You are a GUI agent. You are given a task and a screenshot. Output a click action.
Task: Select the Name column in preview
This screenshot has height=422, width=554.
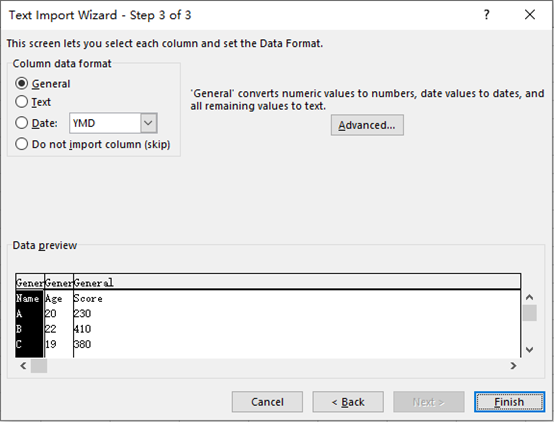pos(30,316)
